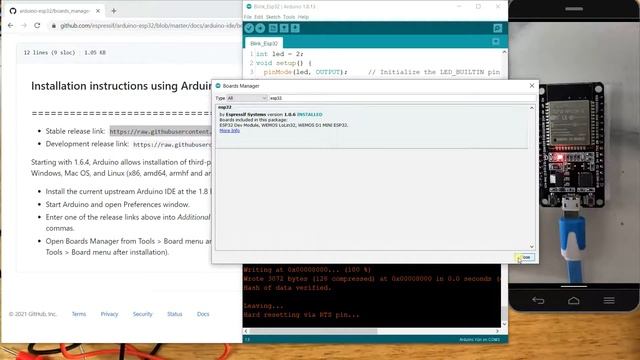Click the Arduino console horizontal scrollbar thumb

(313, 331)
